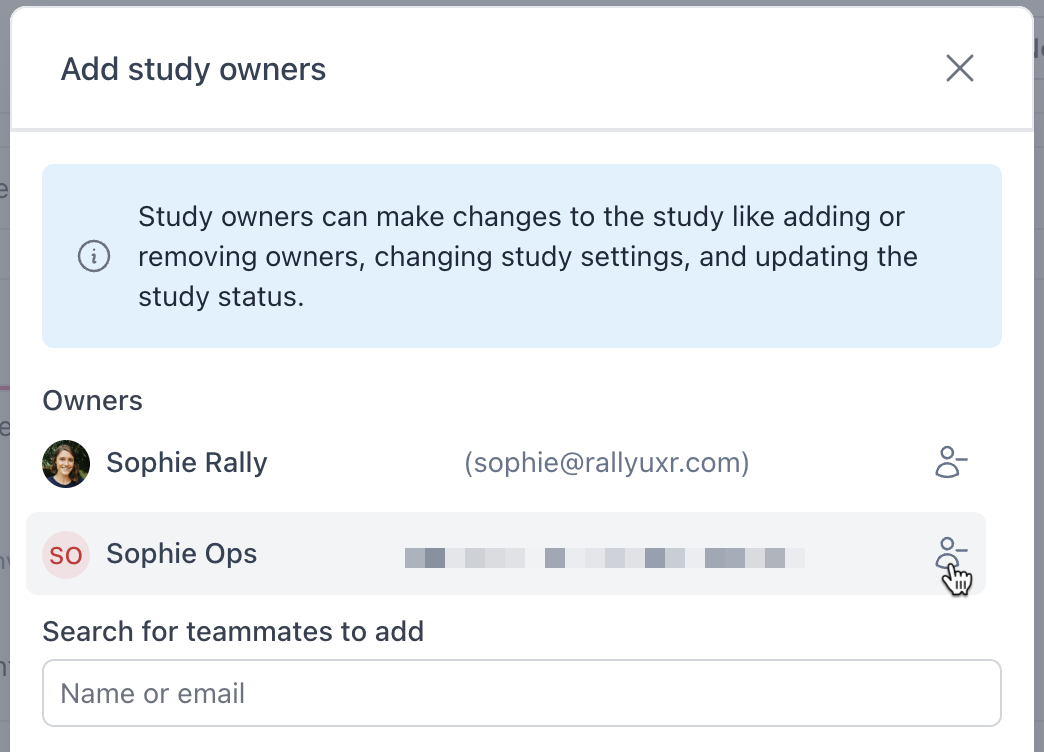
Task: Select the Sophie Ops owner name
Action: [x=181, y=554]
